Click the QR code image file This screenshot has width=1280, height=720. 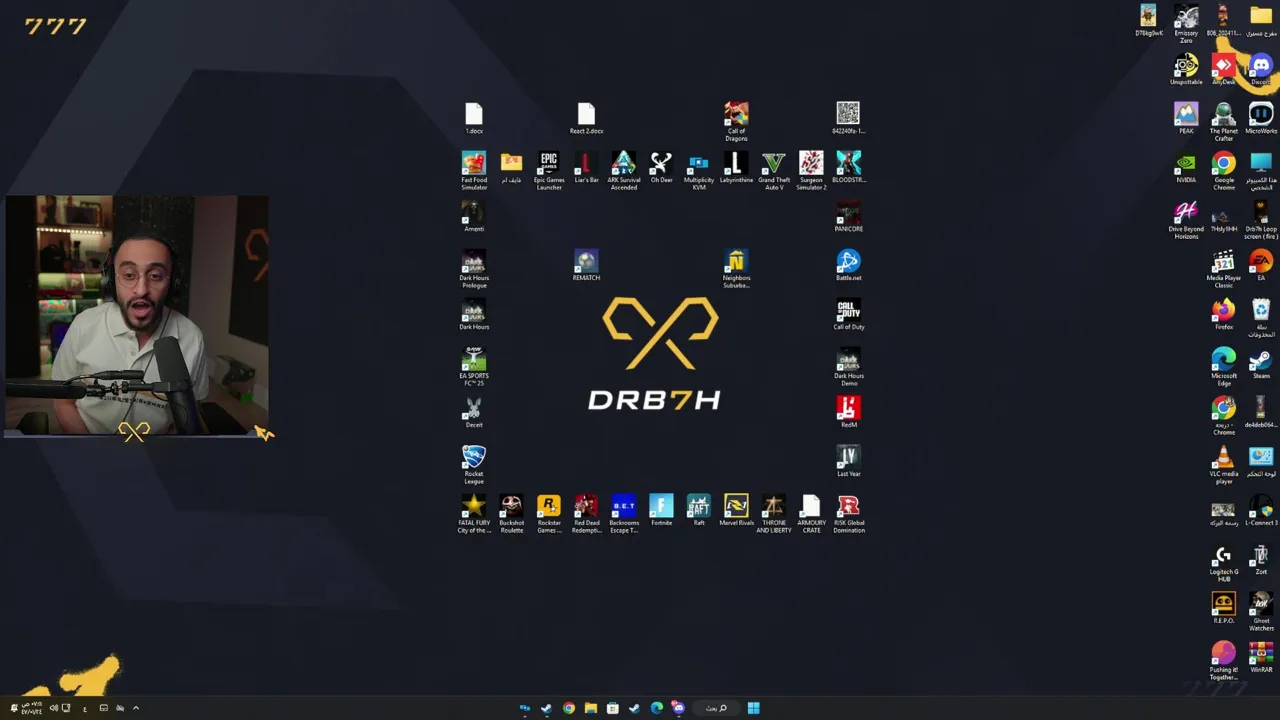click(x=849, y=119)
